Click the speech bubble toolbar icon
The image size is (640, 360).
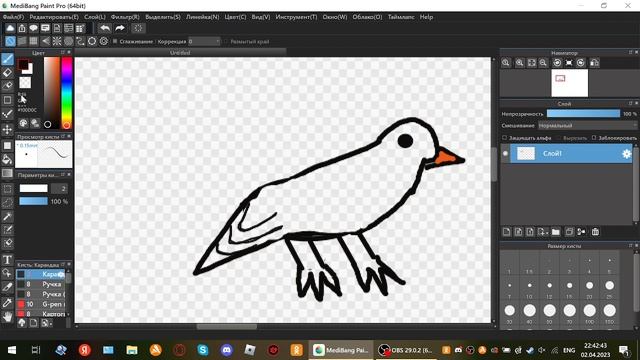point(33,28)
